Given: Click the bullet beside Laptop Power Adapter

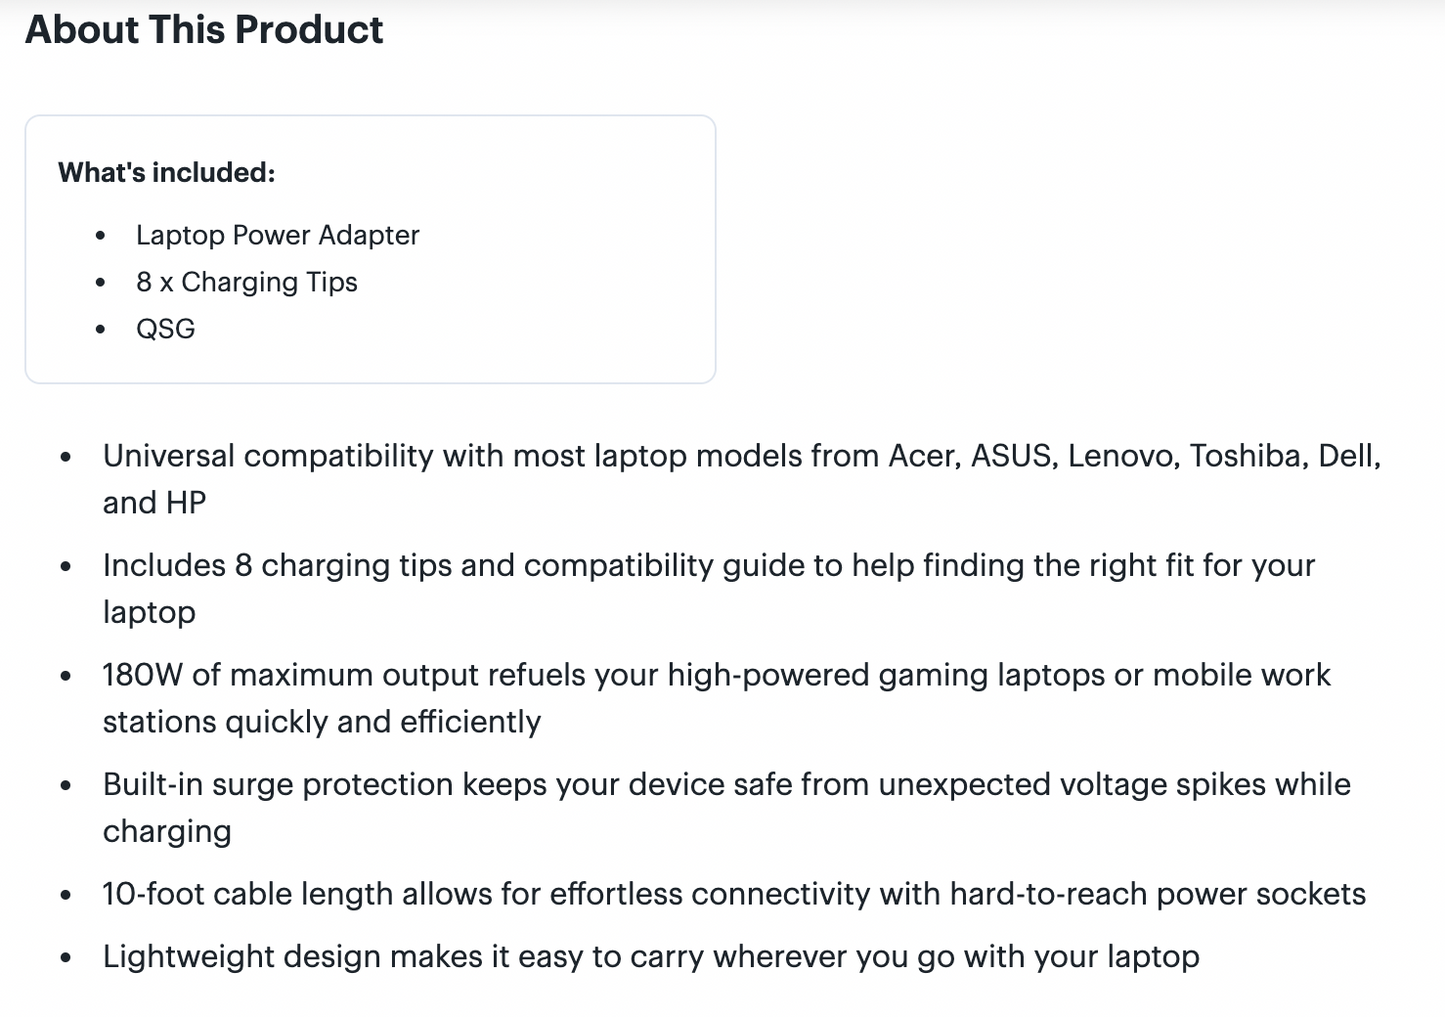Looking at the screenshot, I should [x=100, y=236].
